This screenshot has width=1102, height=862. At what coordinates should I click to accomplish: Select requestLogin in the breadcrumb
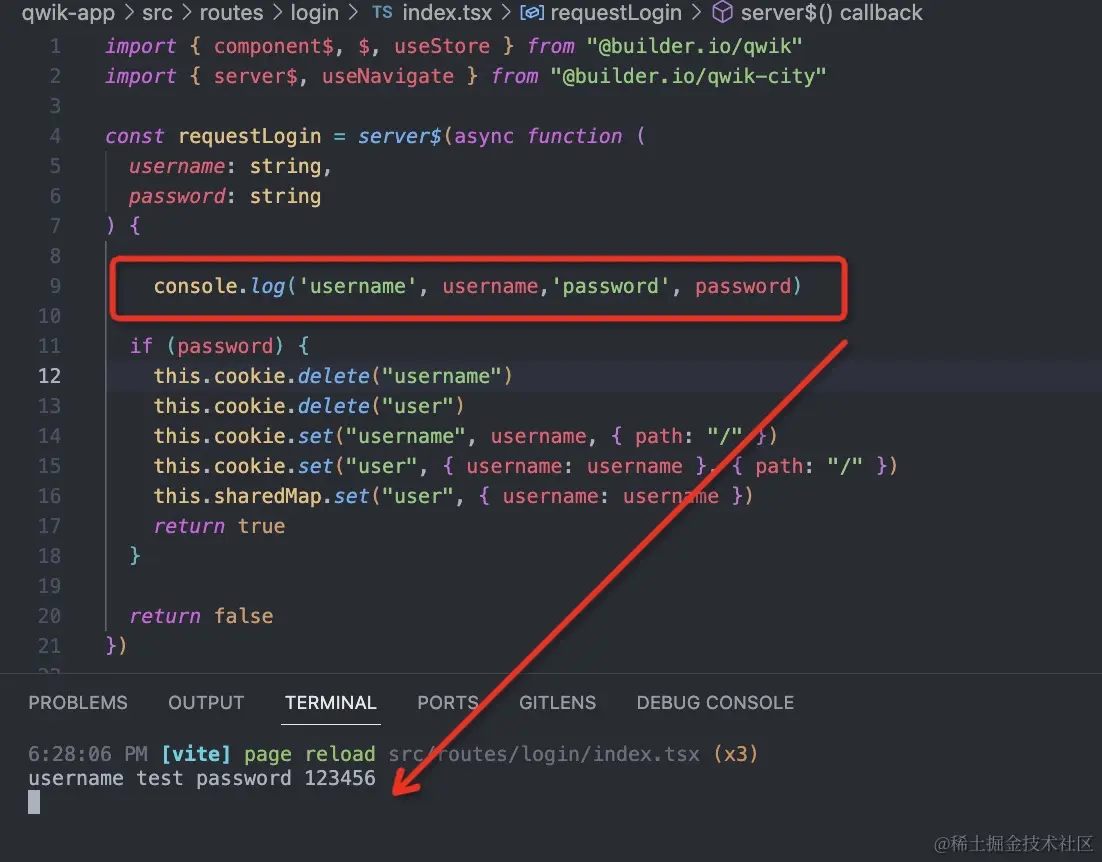click(616, 13)
